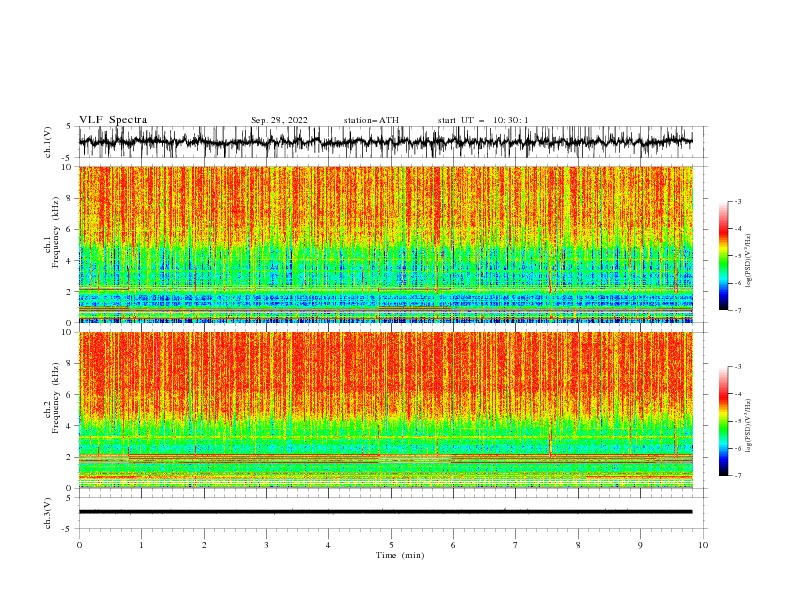Click the ch.2 PSD color scale bar
The image size is (792, 612).
pos(724,421)
